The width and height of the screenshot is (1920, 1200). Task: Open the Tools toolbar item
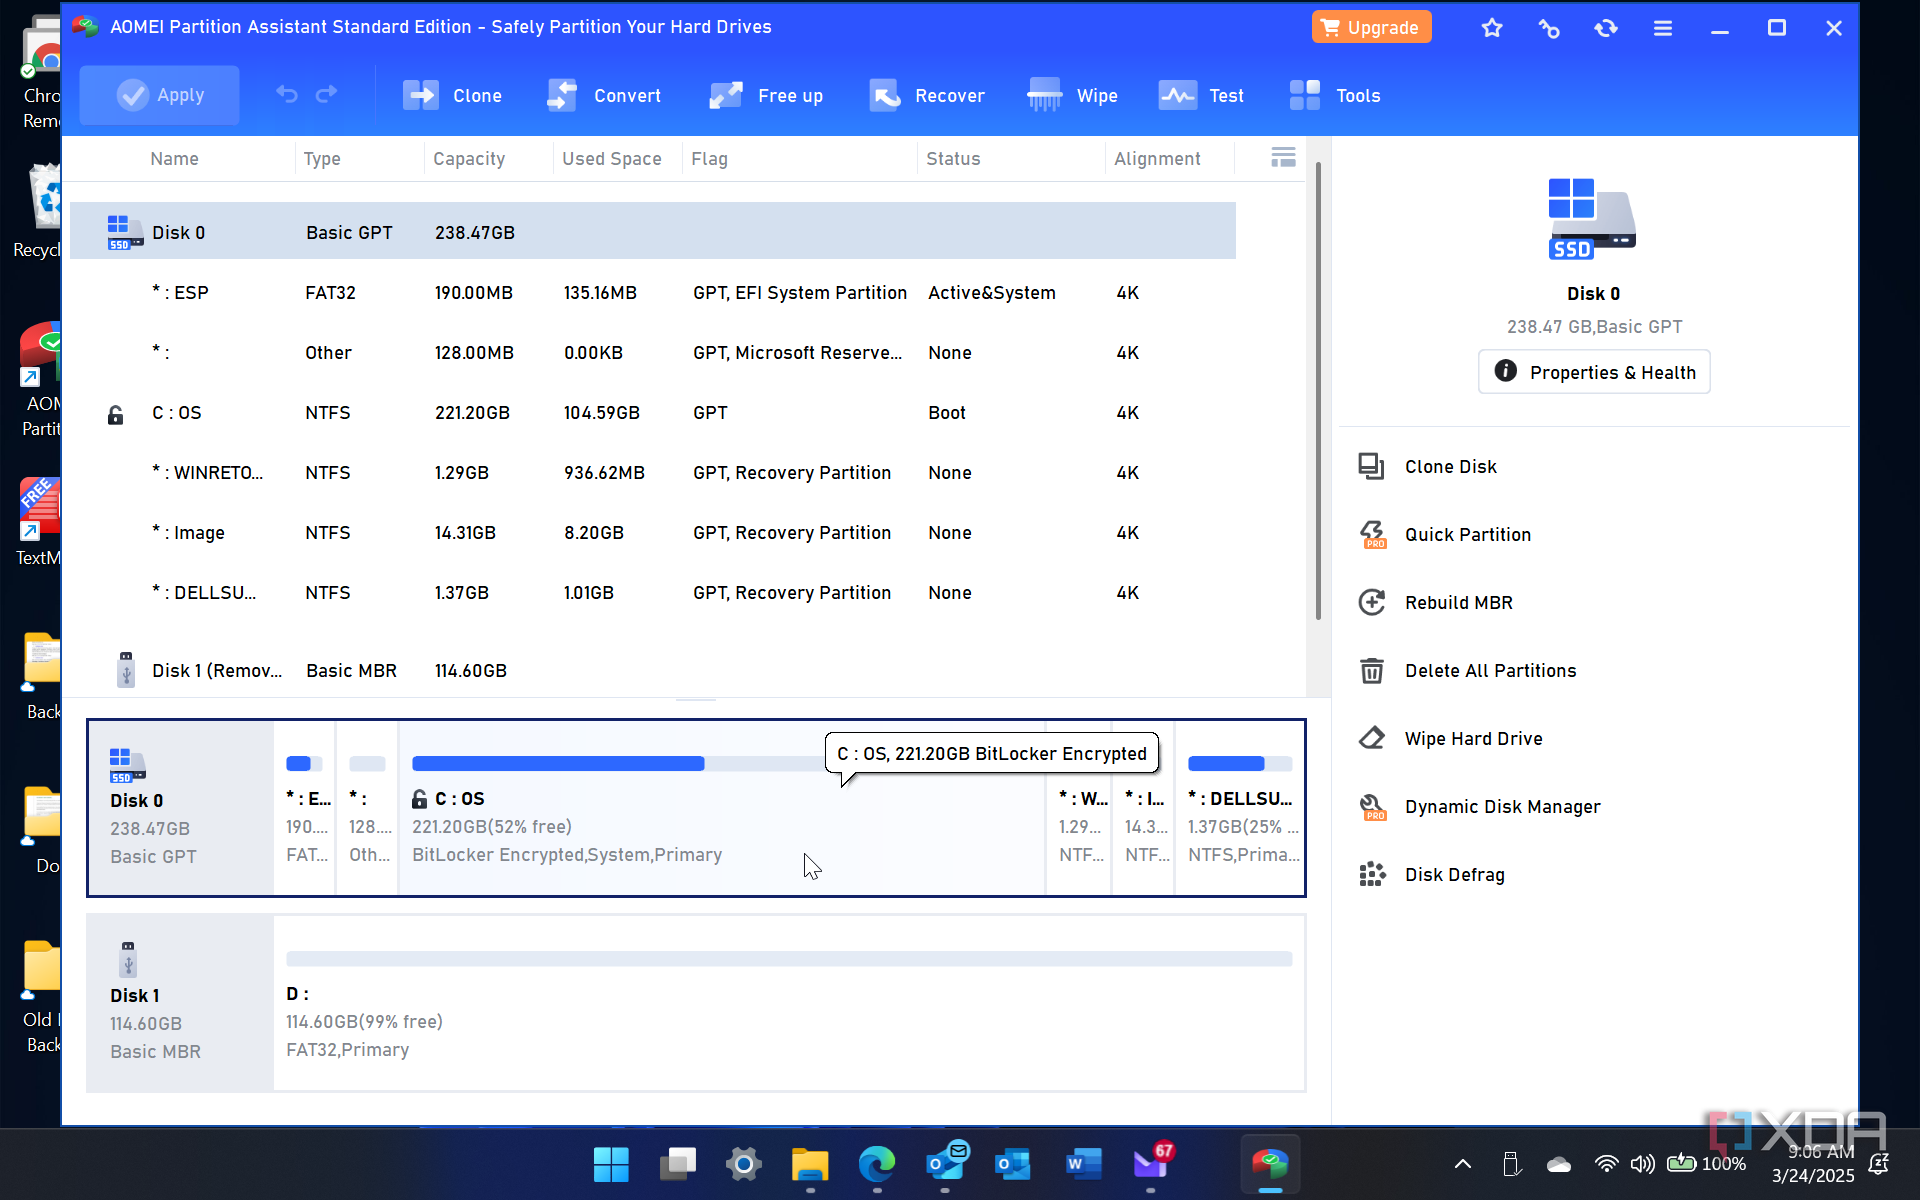pyautogui.click(x=1335, y=95)
